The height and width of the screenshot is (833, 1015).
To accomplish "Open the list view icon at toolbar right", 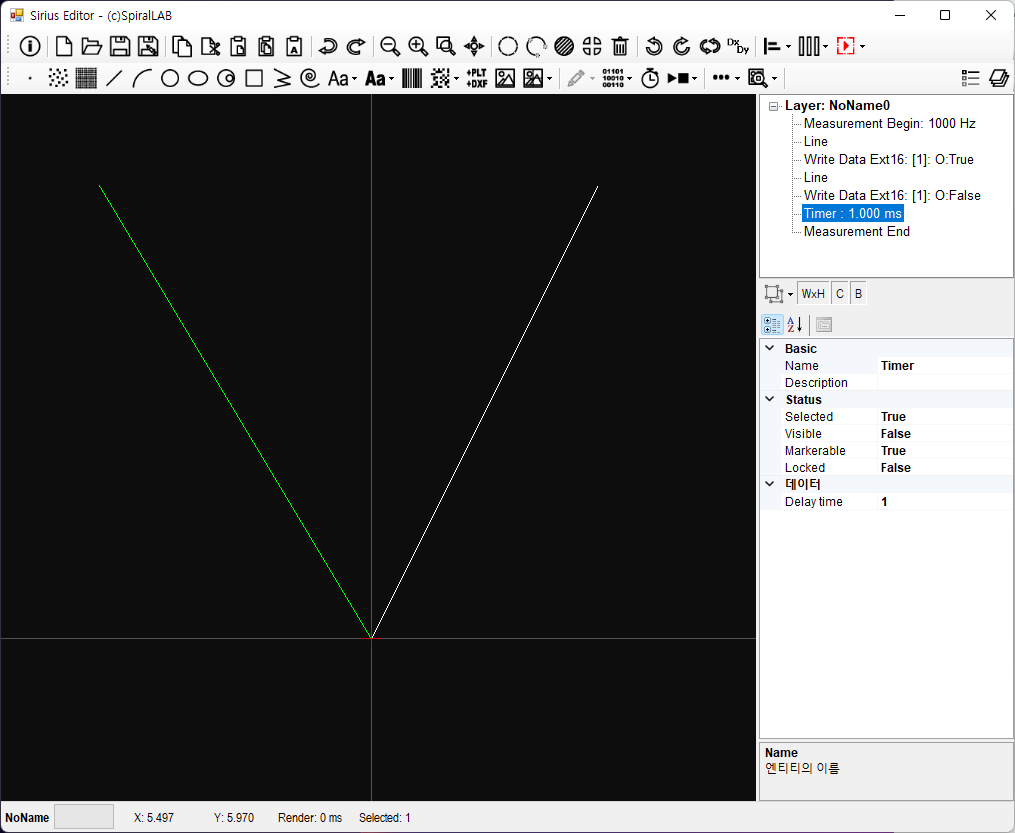I will click(x=970, y=78).
